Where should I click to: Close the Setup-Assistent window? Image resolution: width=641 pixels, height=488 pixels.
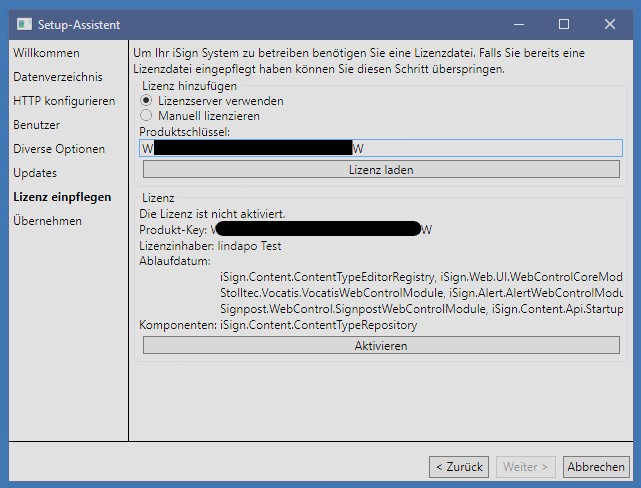pos(610,25)
